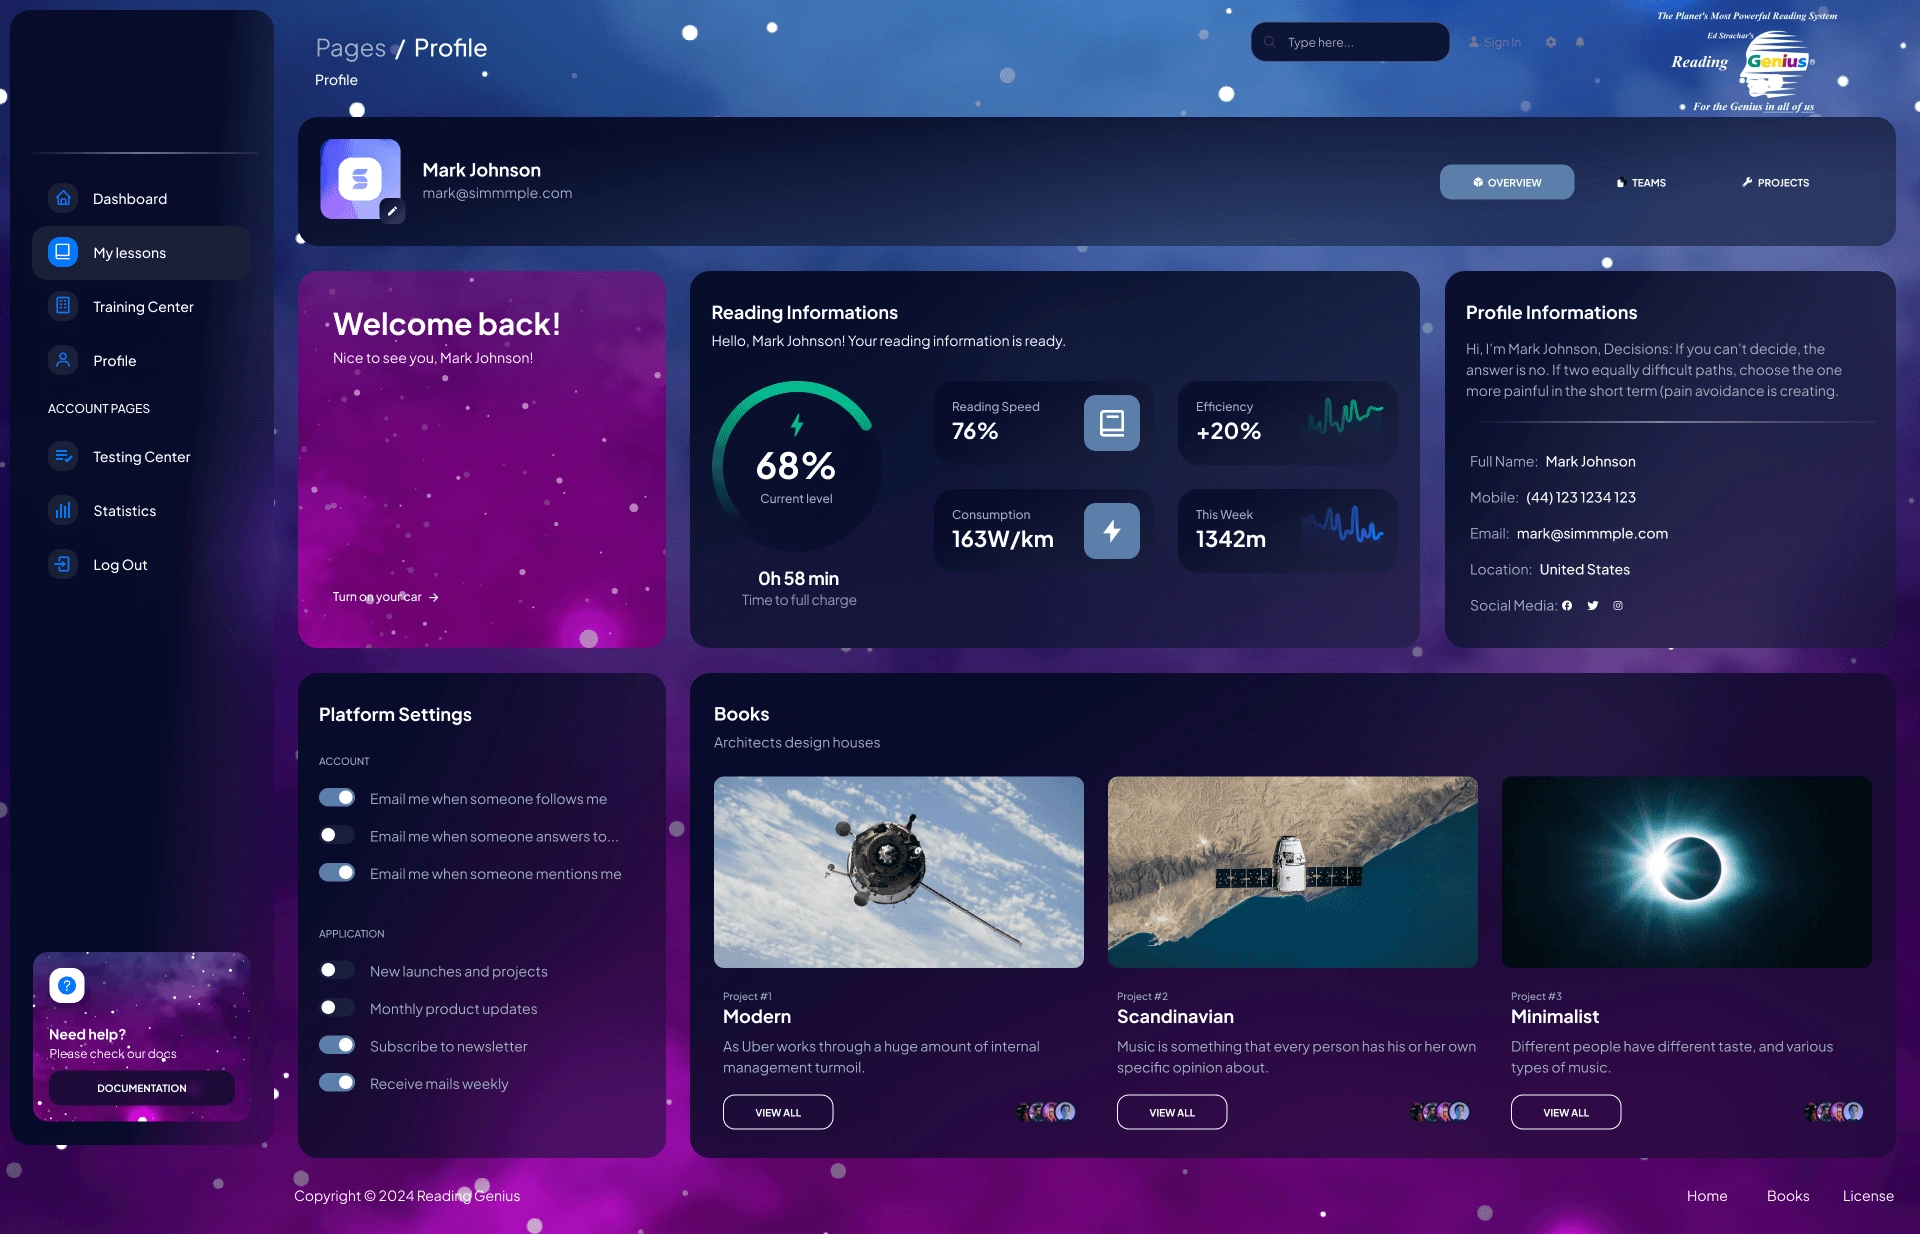Click the settings gear icon in header
1920x1234 pixels.
pos(1551,42)
